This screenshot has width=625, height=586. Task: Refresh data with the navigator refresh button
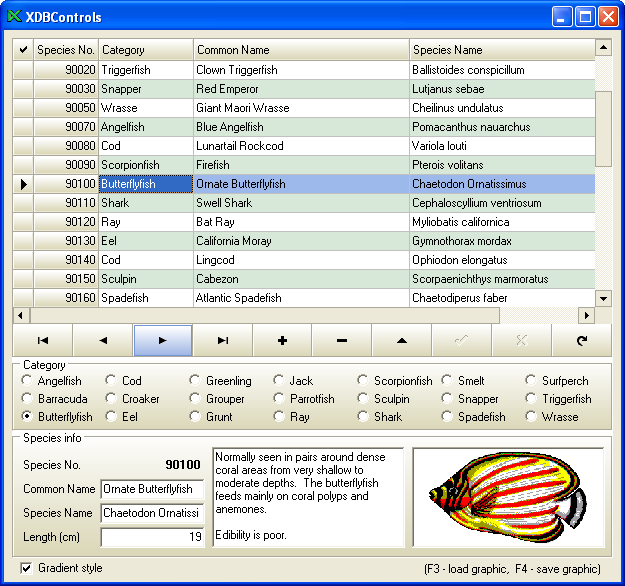click(x=581, y=341)
